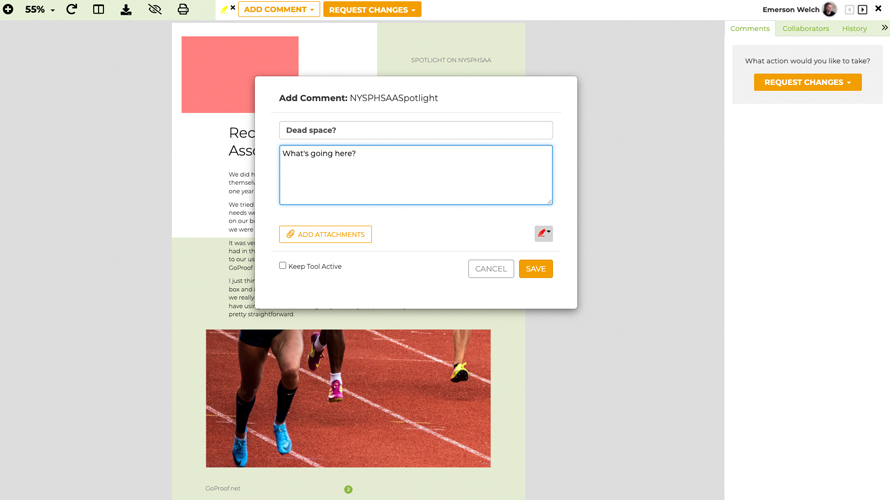Close the proof viewer with top-right X
The height and width of the screenshot is (500, 890).
pyautogui.click(x=878, y=9)
